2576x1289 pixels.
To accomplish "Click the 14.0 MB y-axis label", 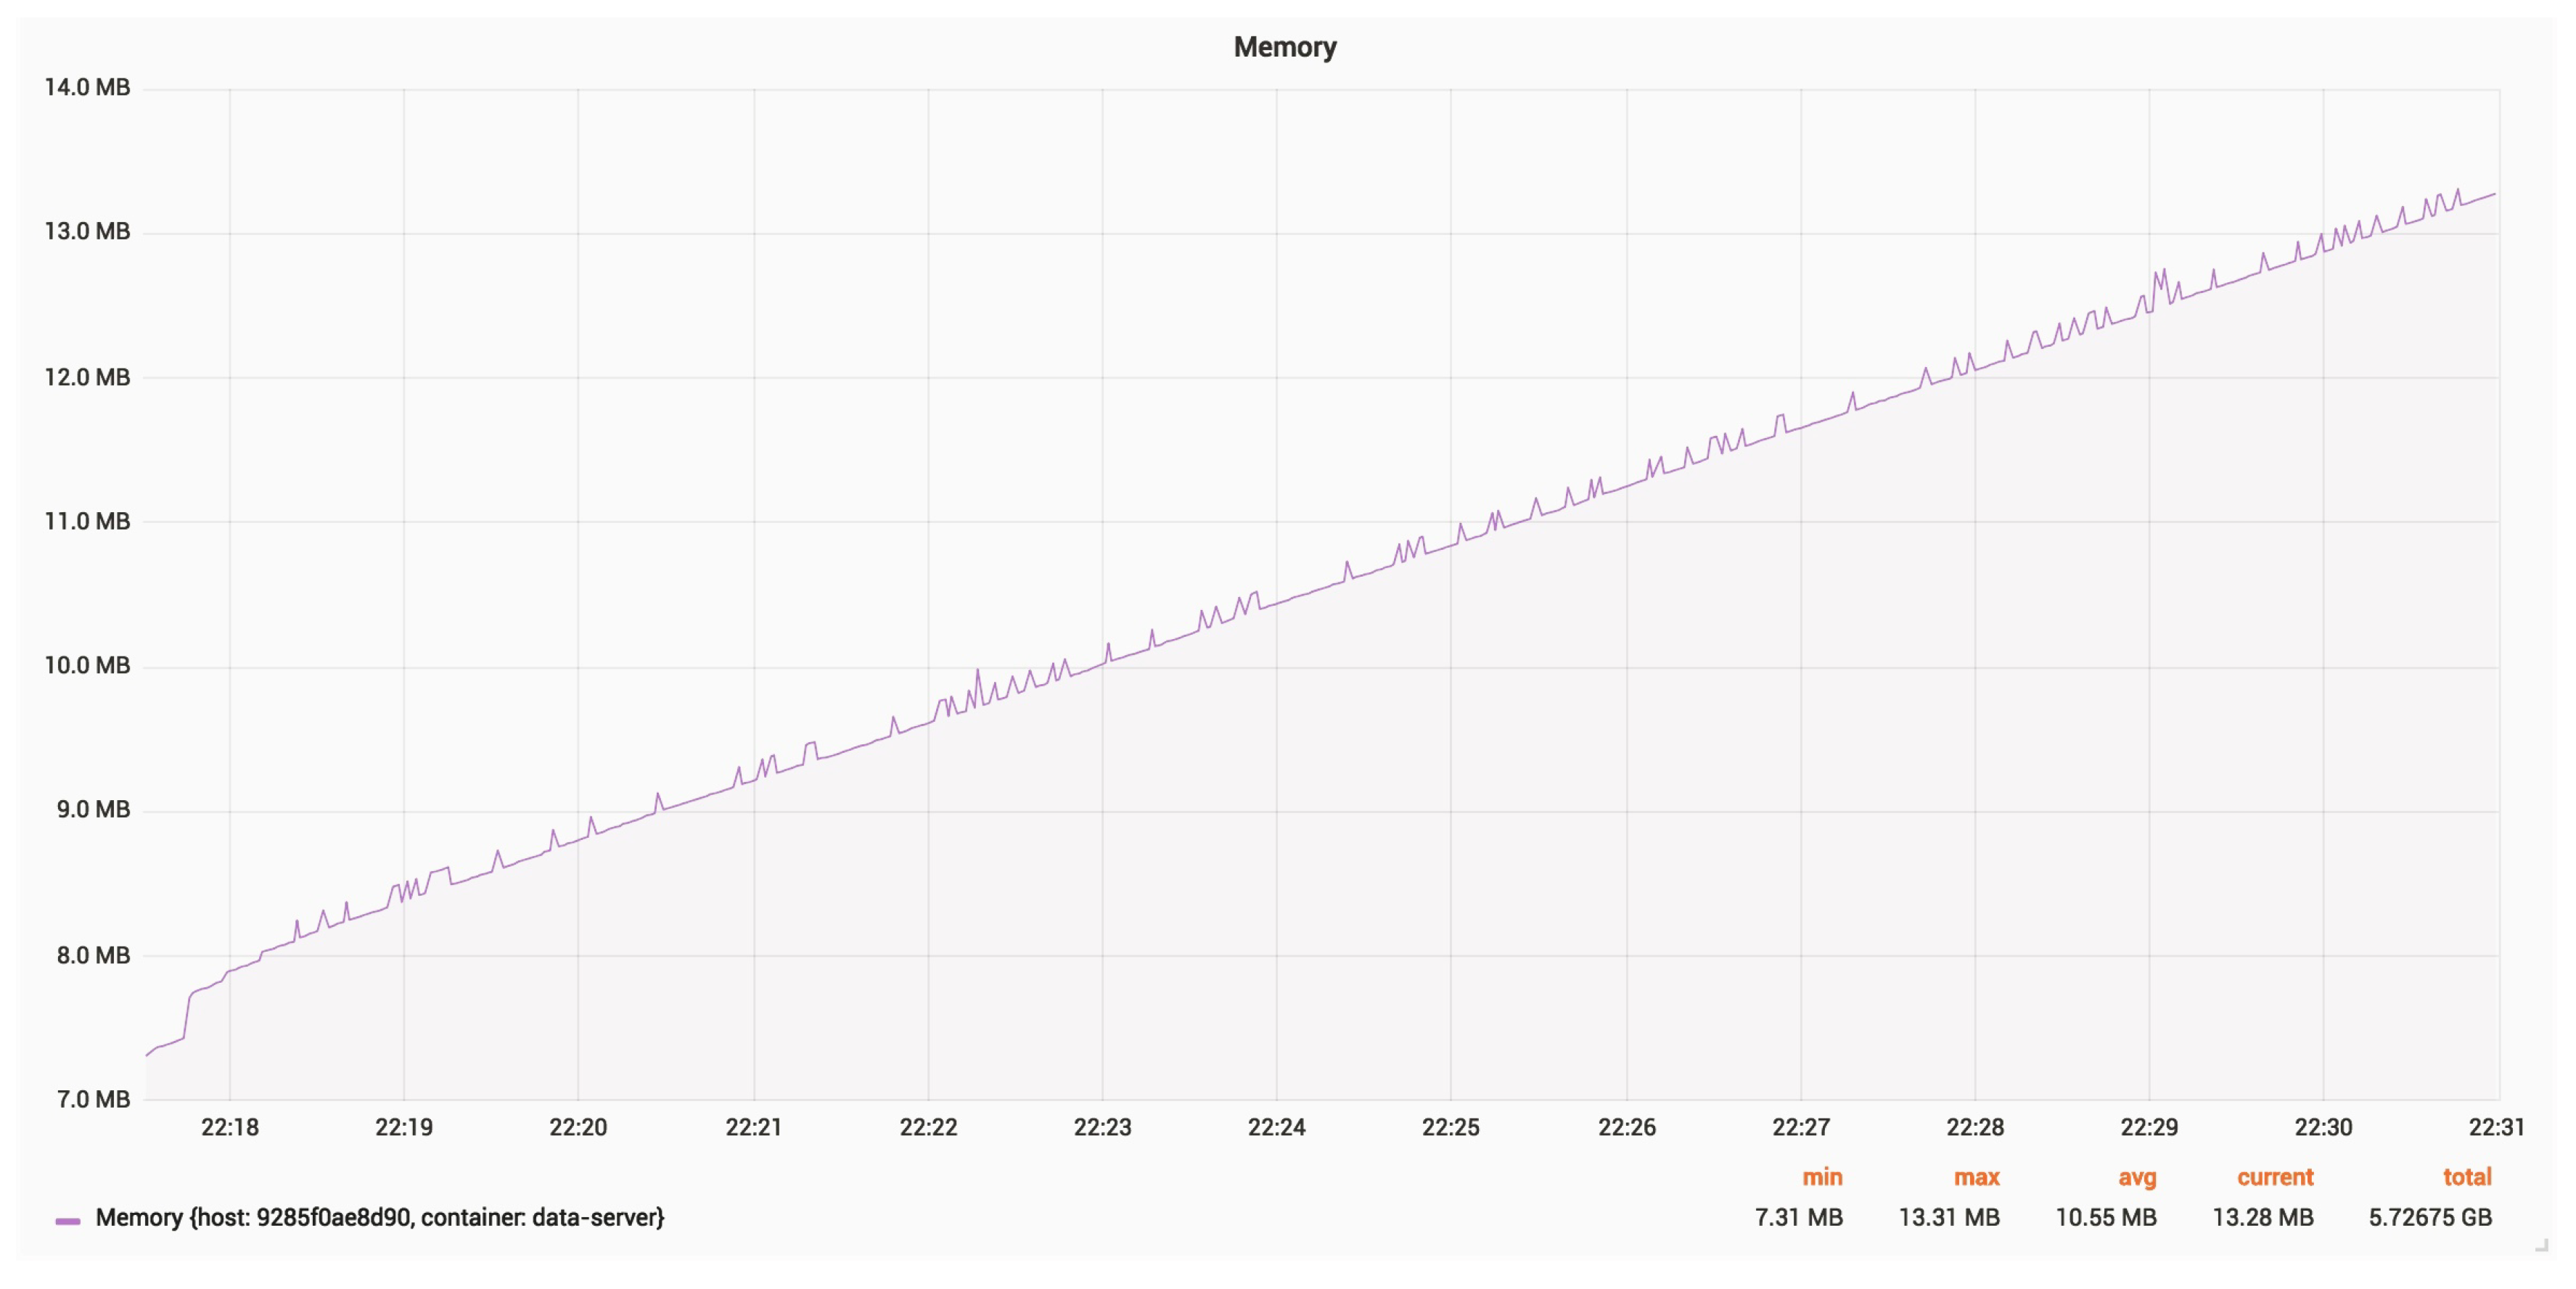I will pos(87,87).
